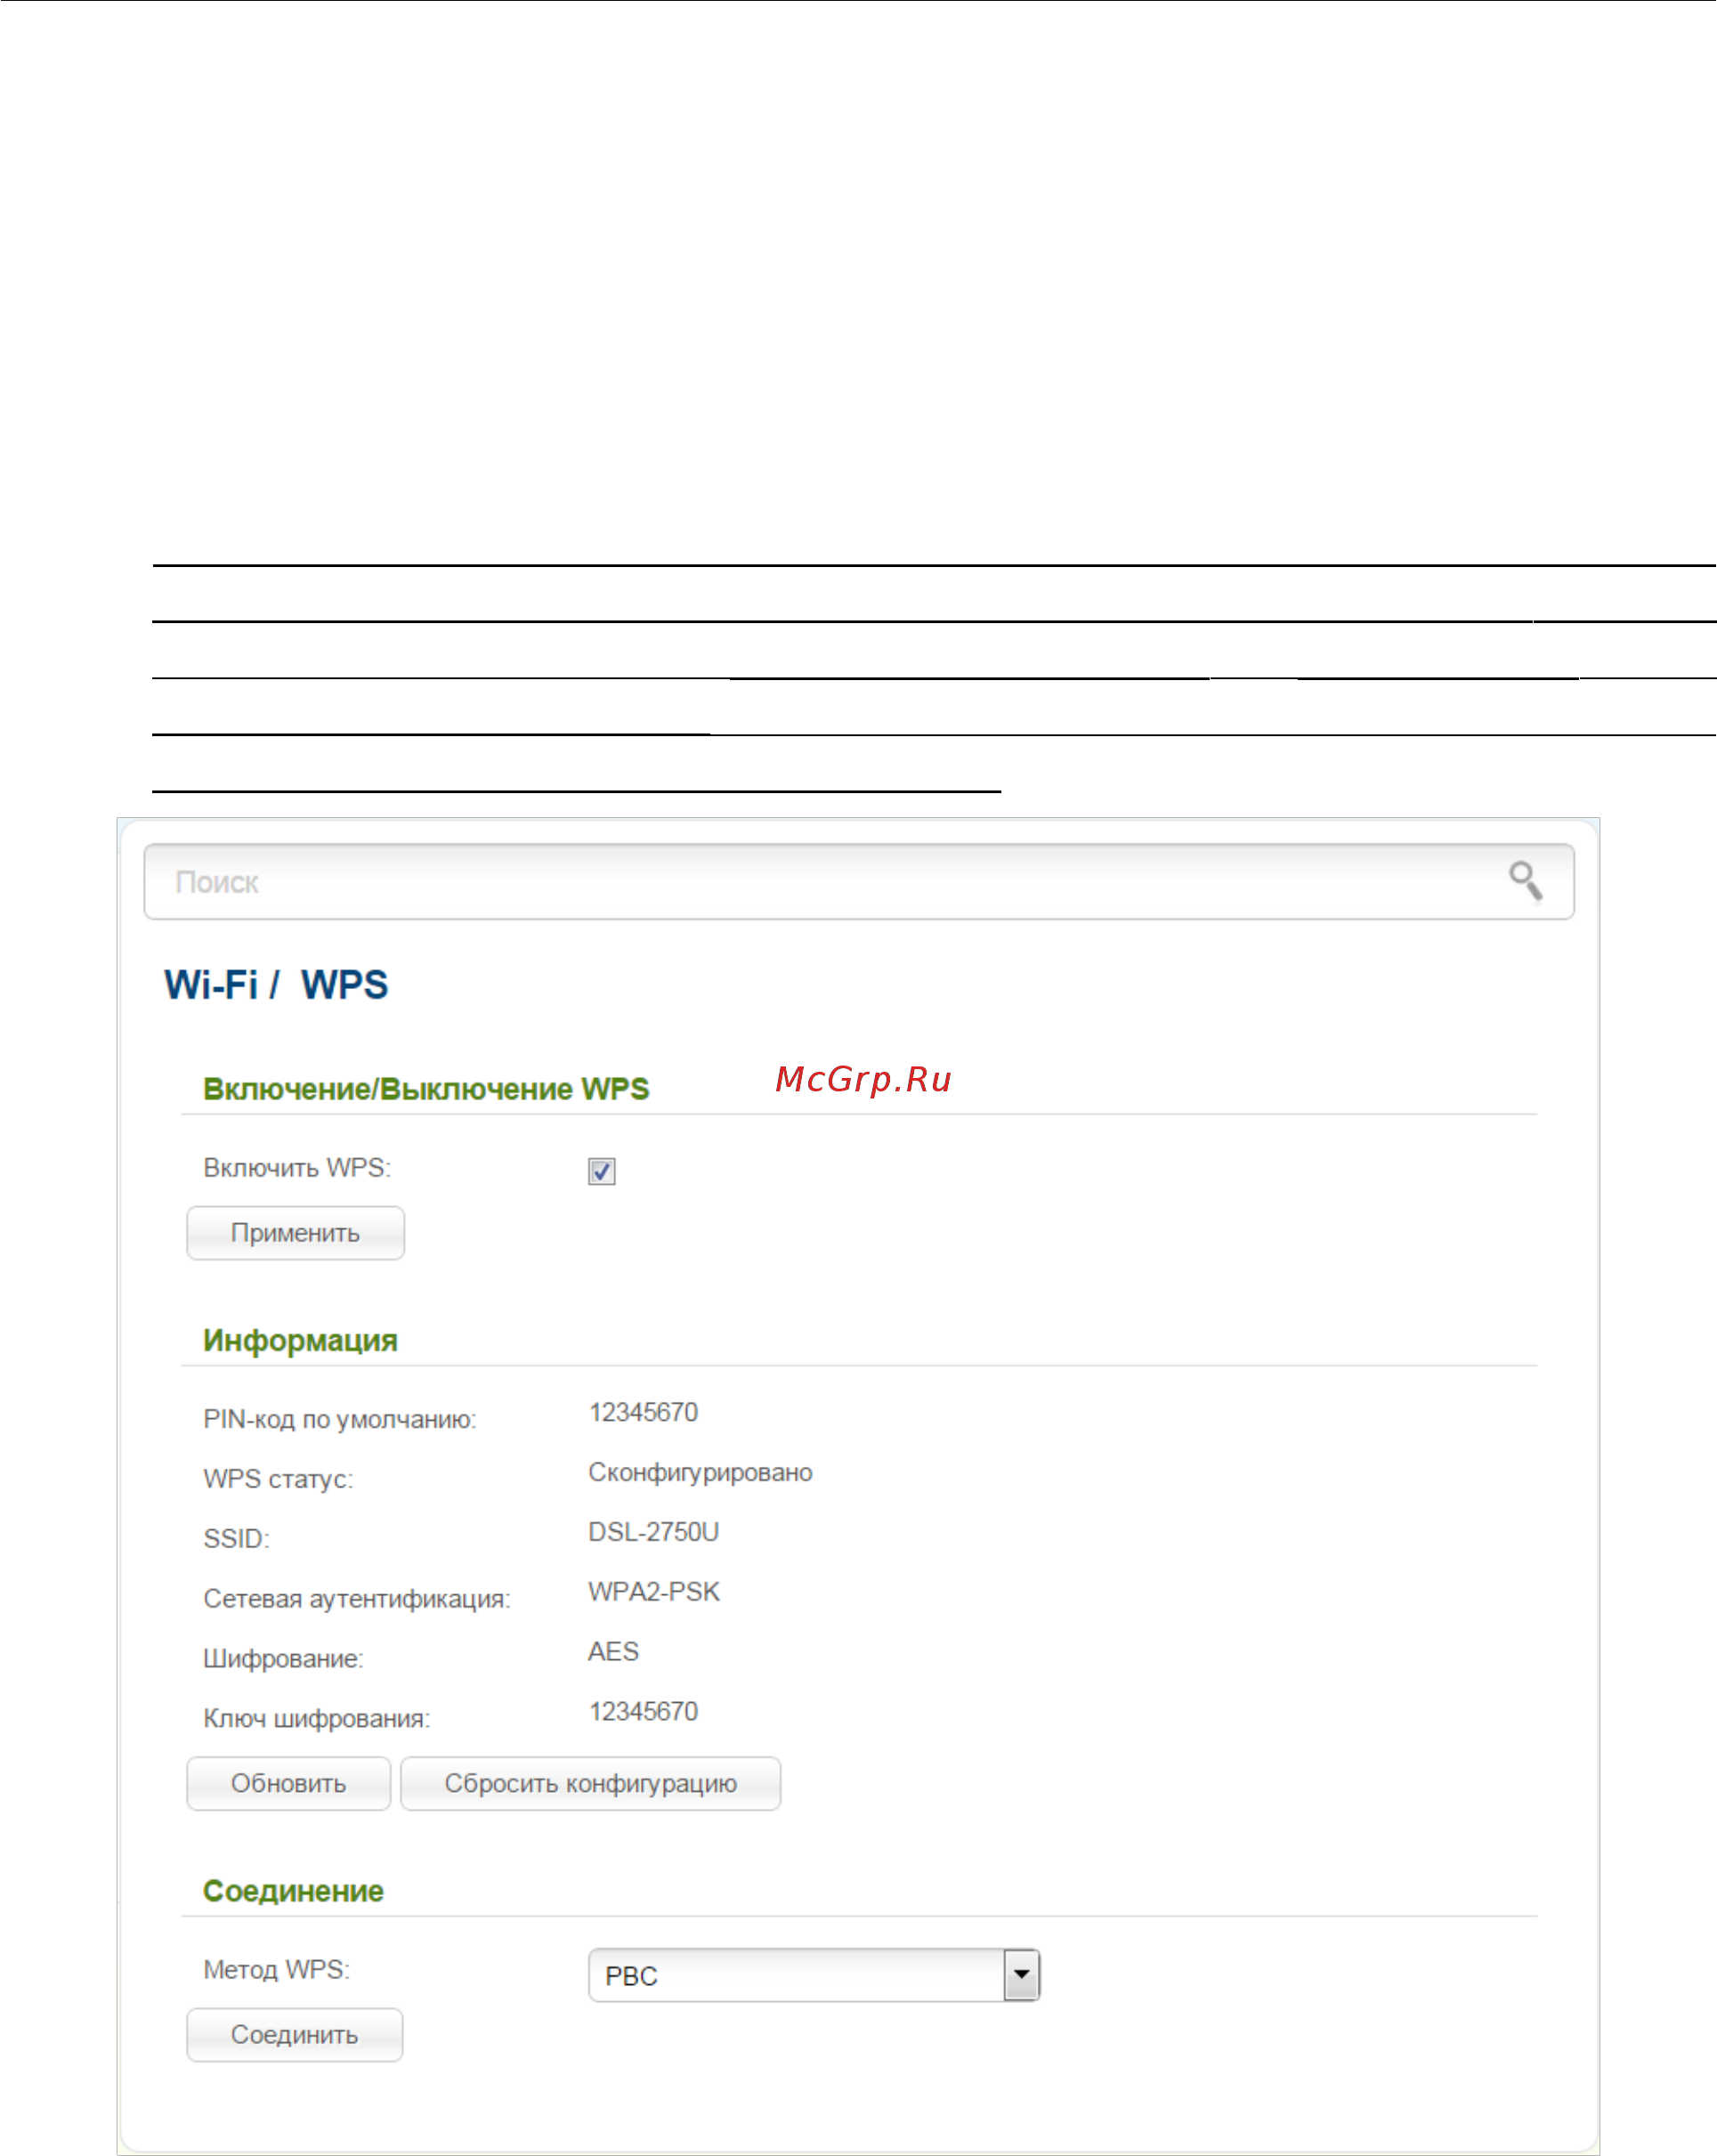Click the AES encryption value
1717x2156 pixels.
tap(613, 1651)
